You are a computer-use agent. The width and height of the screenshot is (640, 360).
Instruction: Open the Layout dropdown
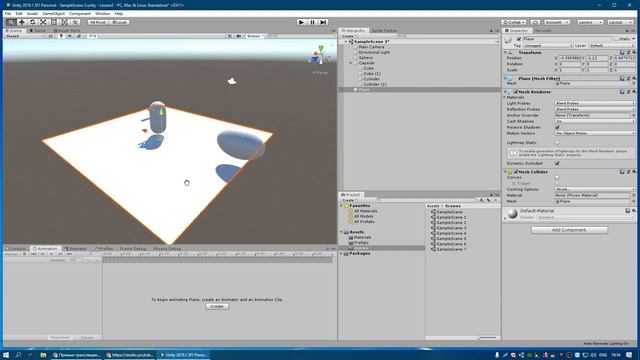click(619, 22)
